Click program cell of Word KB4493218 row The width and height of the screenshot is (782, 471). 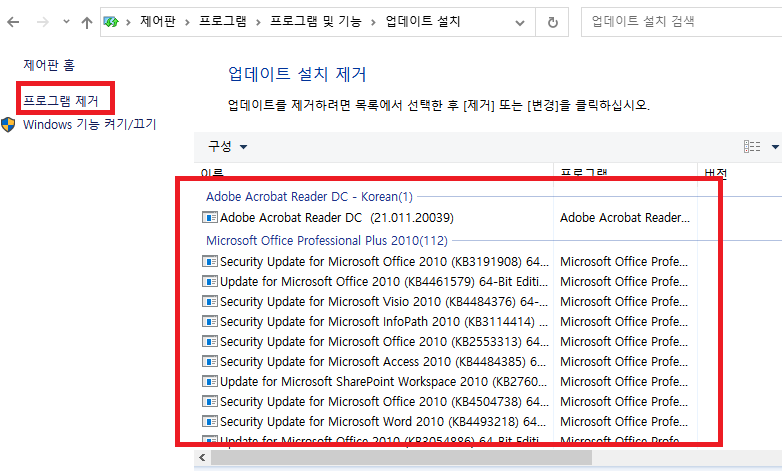[624, 421]
